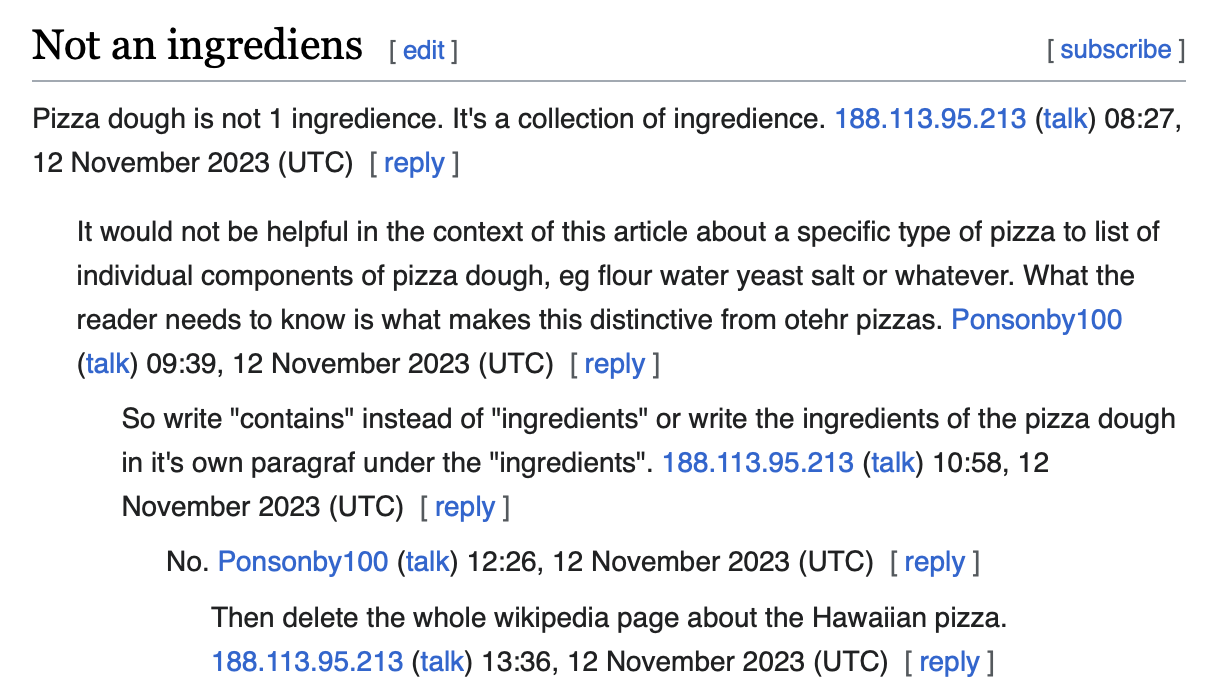Click edit link beside section heading

tap(423, 51)
